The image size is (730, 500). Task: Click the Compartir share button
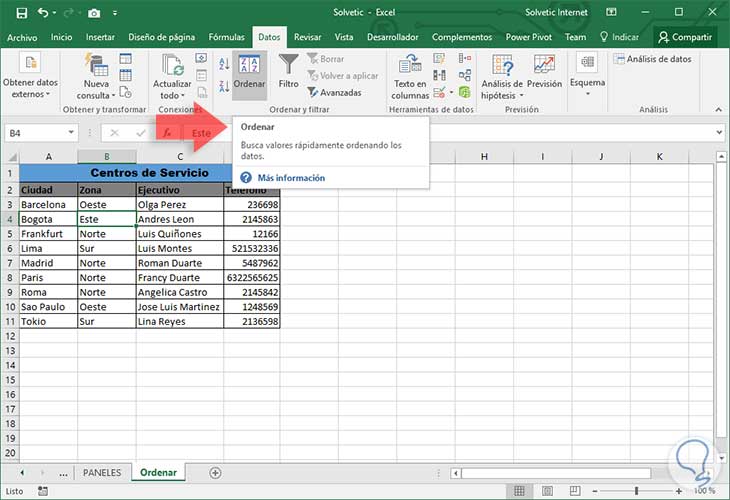685,37
